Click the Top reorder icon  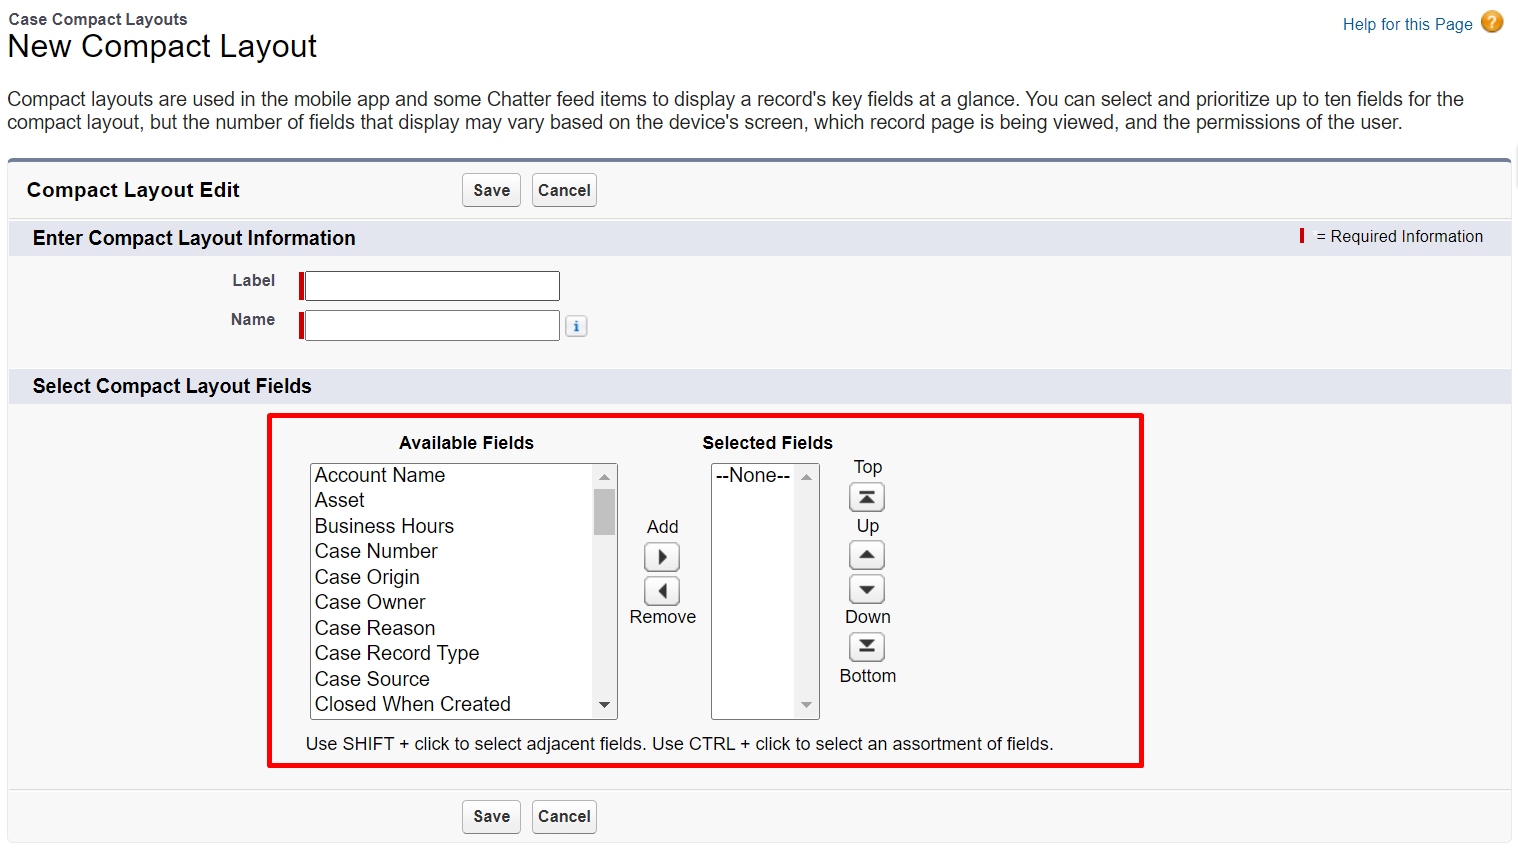coord(866,496)
